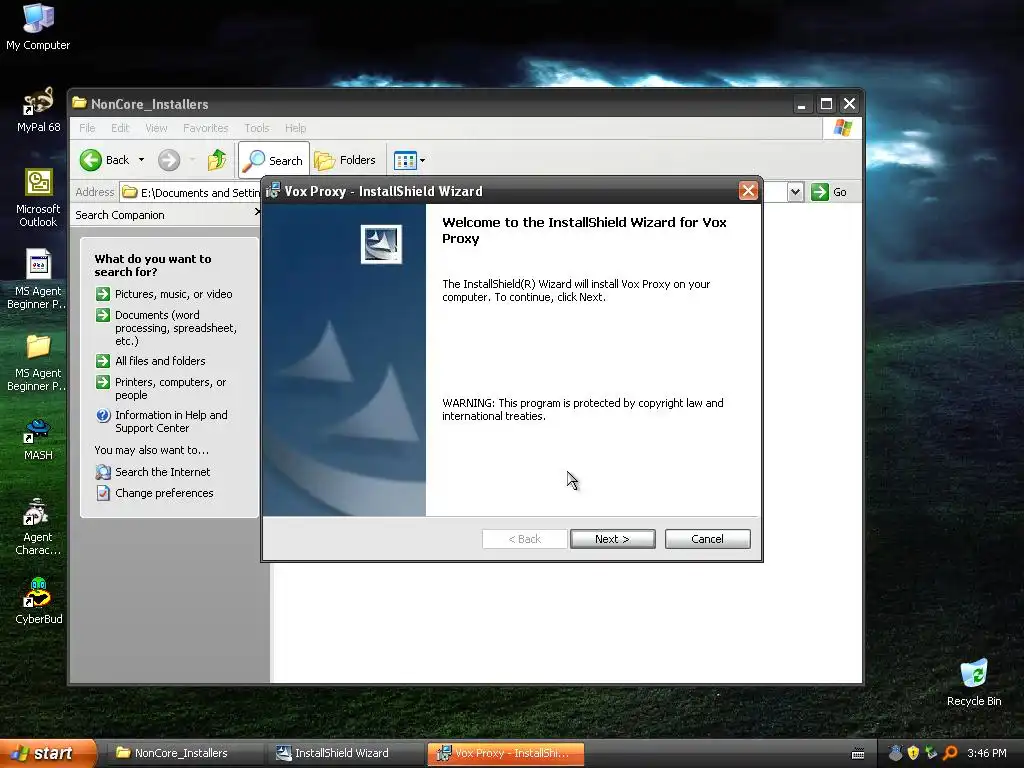The height and width of the screenshot is (768, 1024).
Task: Open the Help menu
Action: (295, 128)
